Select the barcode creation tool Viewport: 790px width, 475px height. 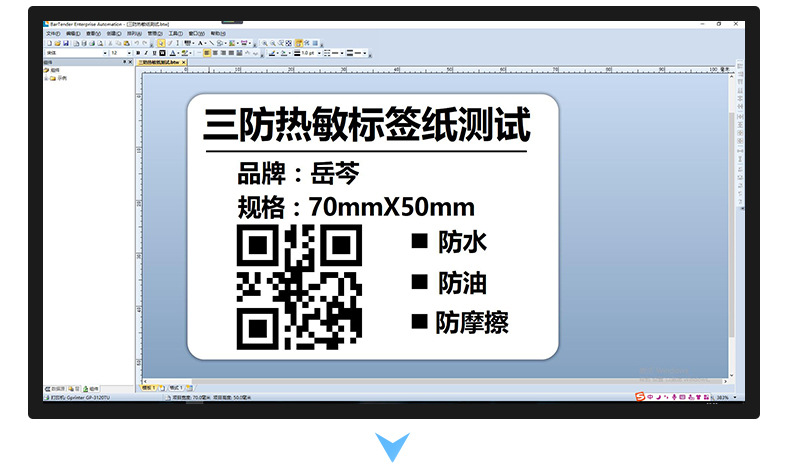click(x=187, y=43)
